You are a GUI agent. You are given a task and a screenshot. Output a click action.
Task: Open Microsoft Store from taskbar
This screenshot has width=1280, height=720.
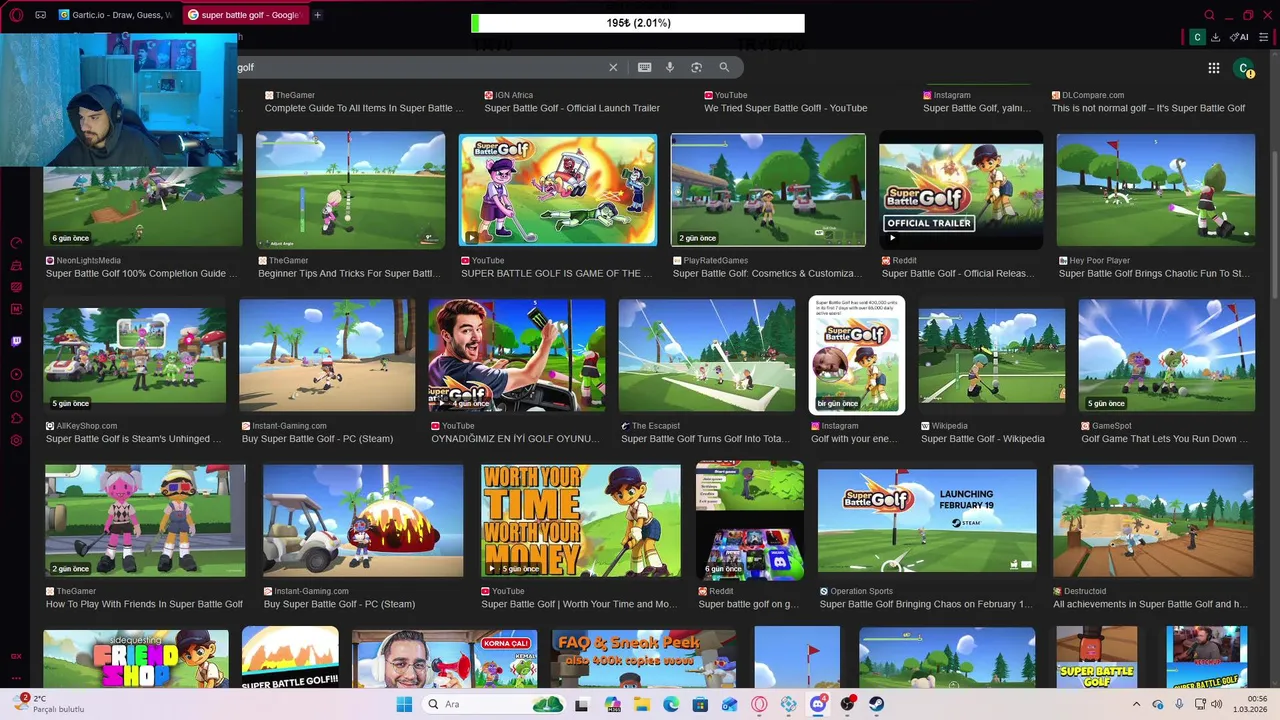point(700,704)
